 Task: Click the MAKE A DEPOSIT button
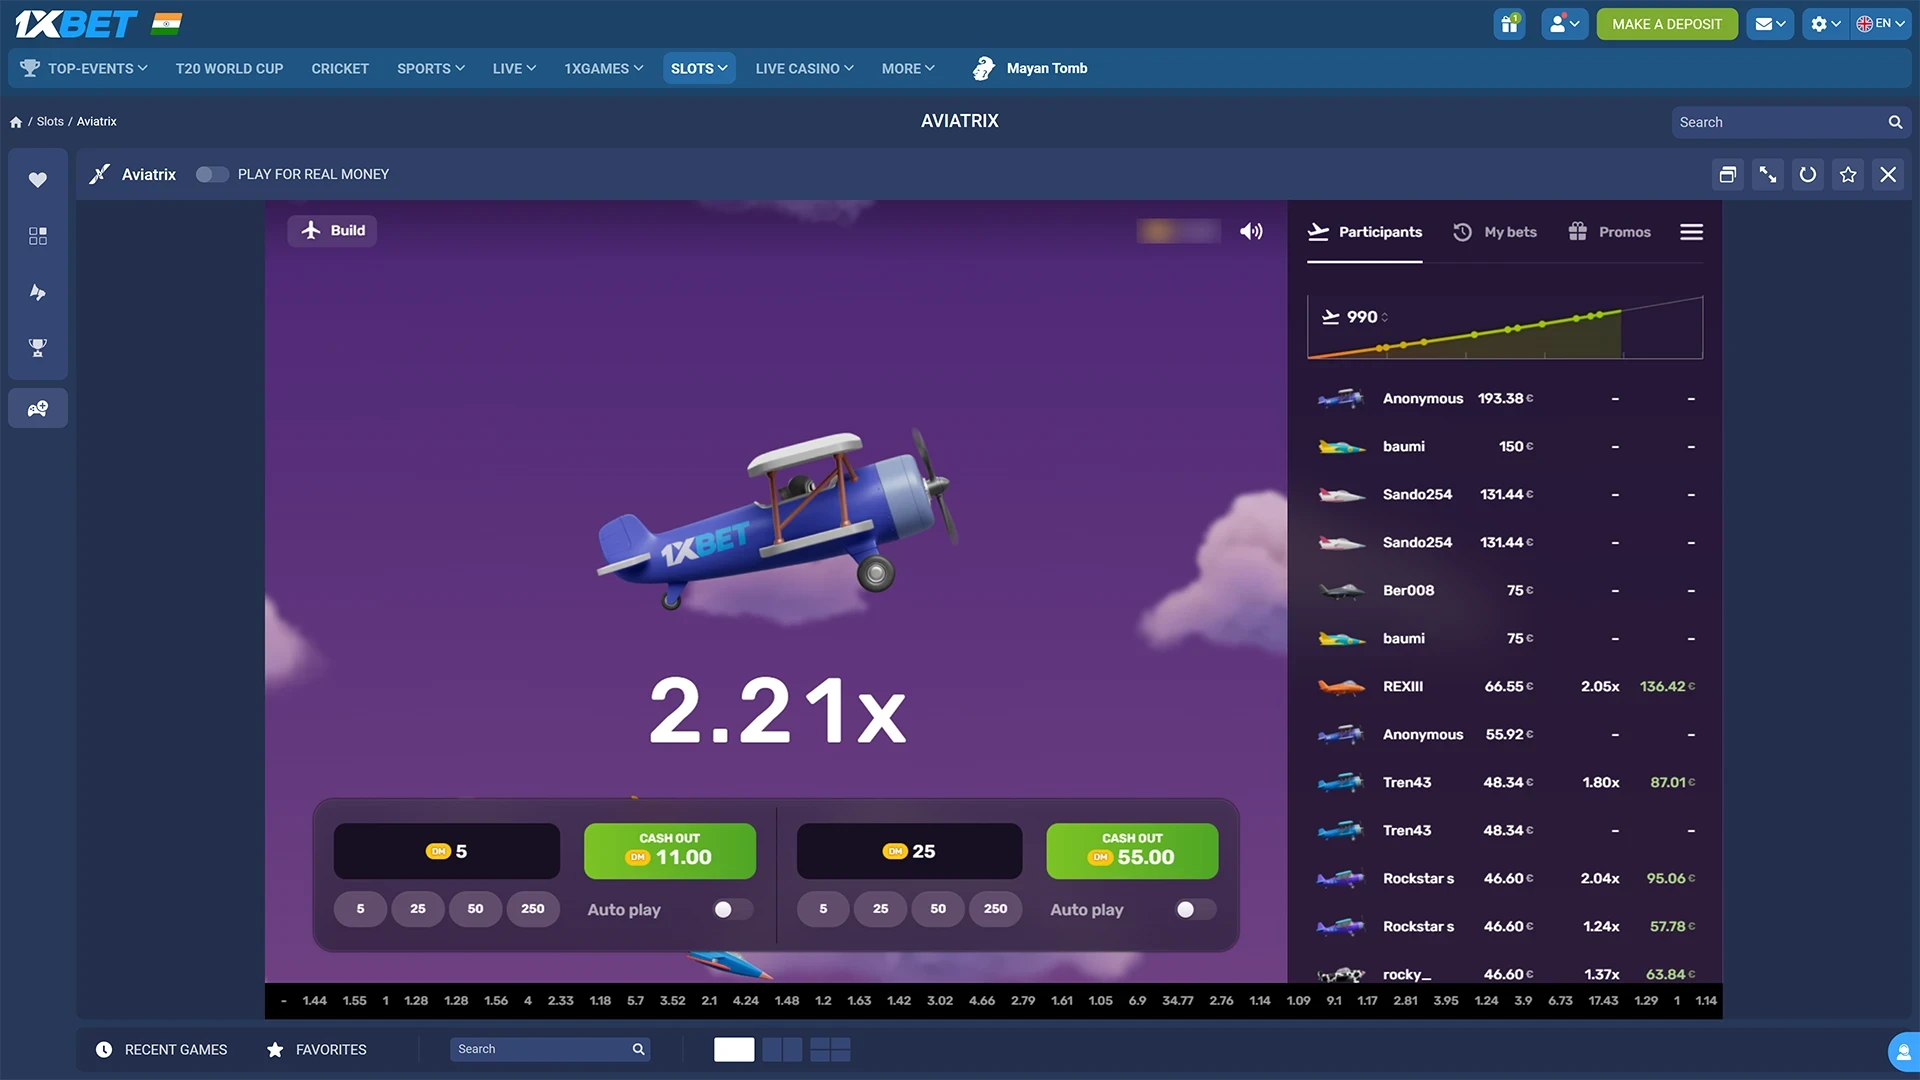point(1666,23)
